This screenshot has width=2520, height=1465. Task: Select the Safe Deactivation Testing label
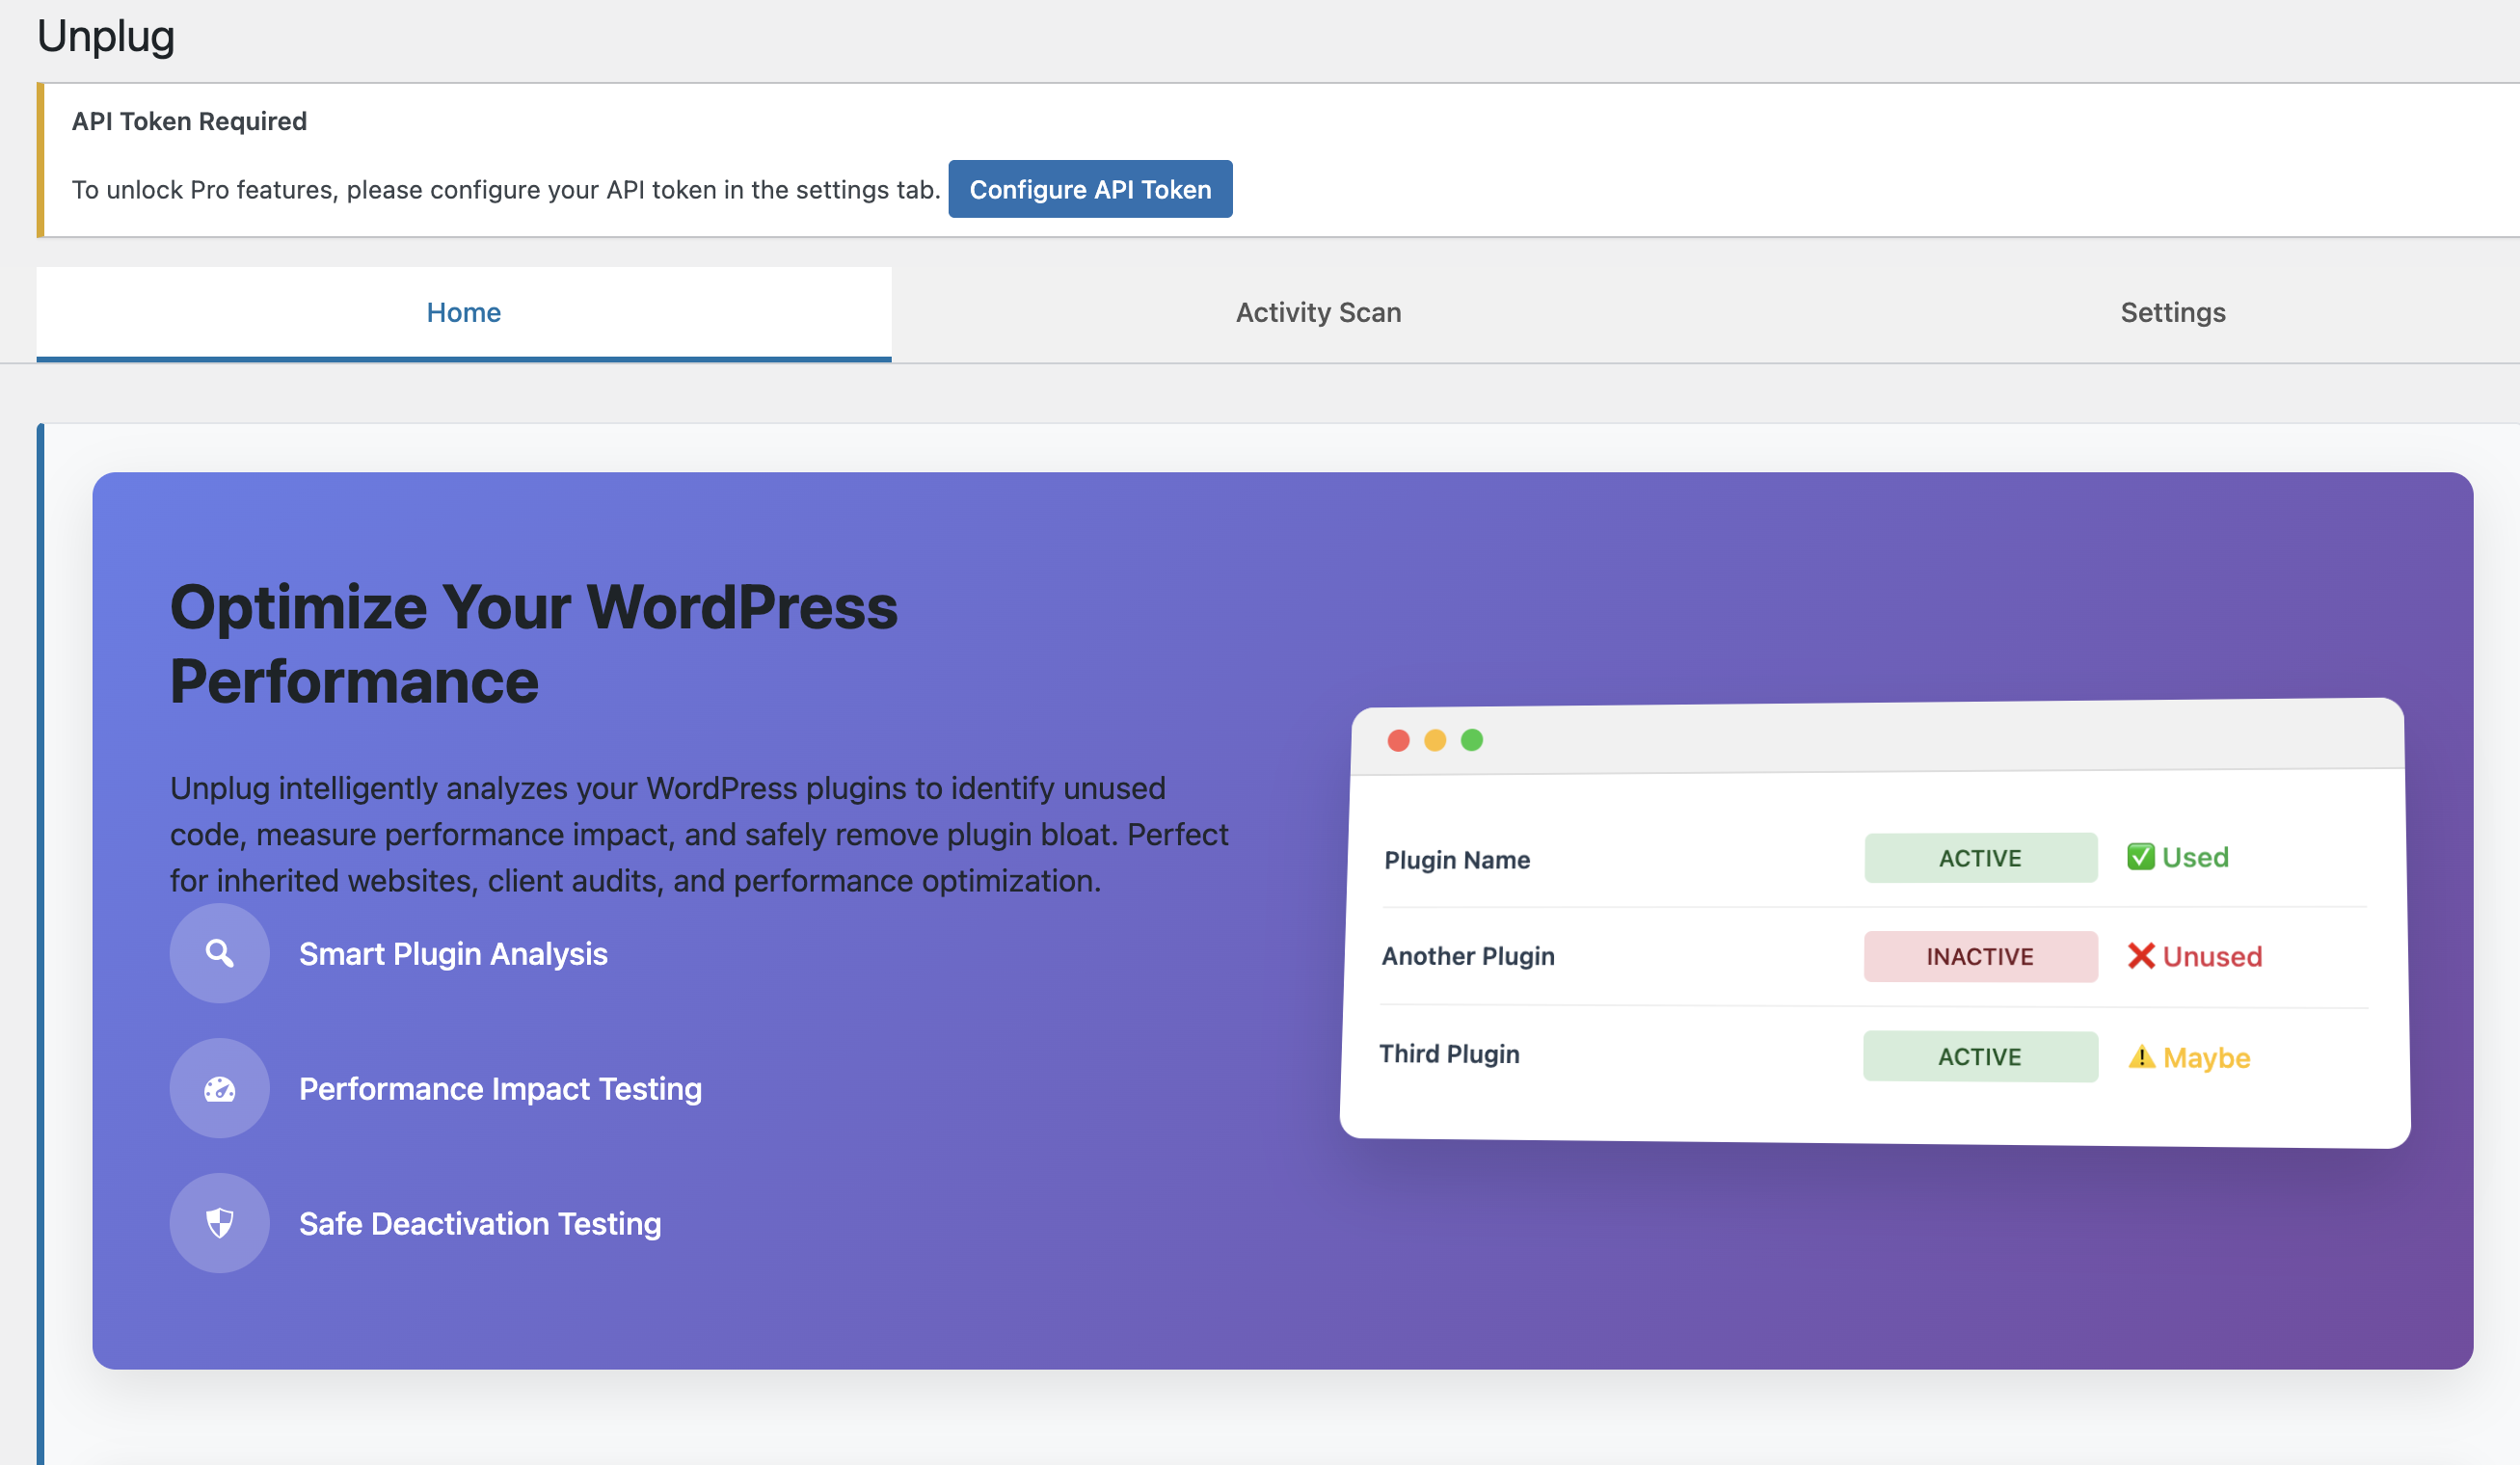(480, 1224)
